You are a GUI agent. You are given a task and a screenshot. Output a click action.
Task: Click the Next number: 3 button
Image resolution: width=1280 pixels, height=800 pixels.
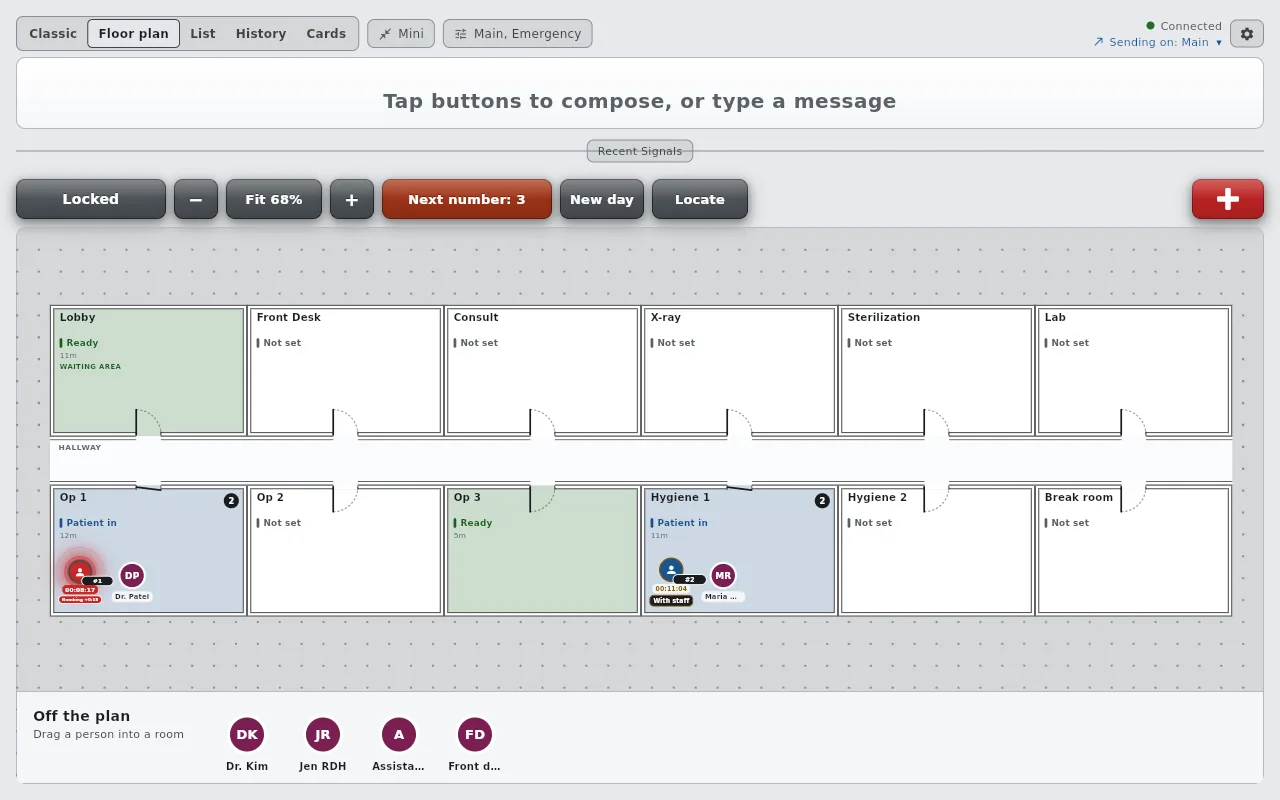(x=467, y=199)
